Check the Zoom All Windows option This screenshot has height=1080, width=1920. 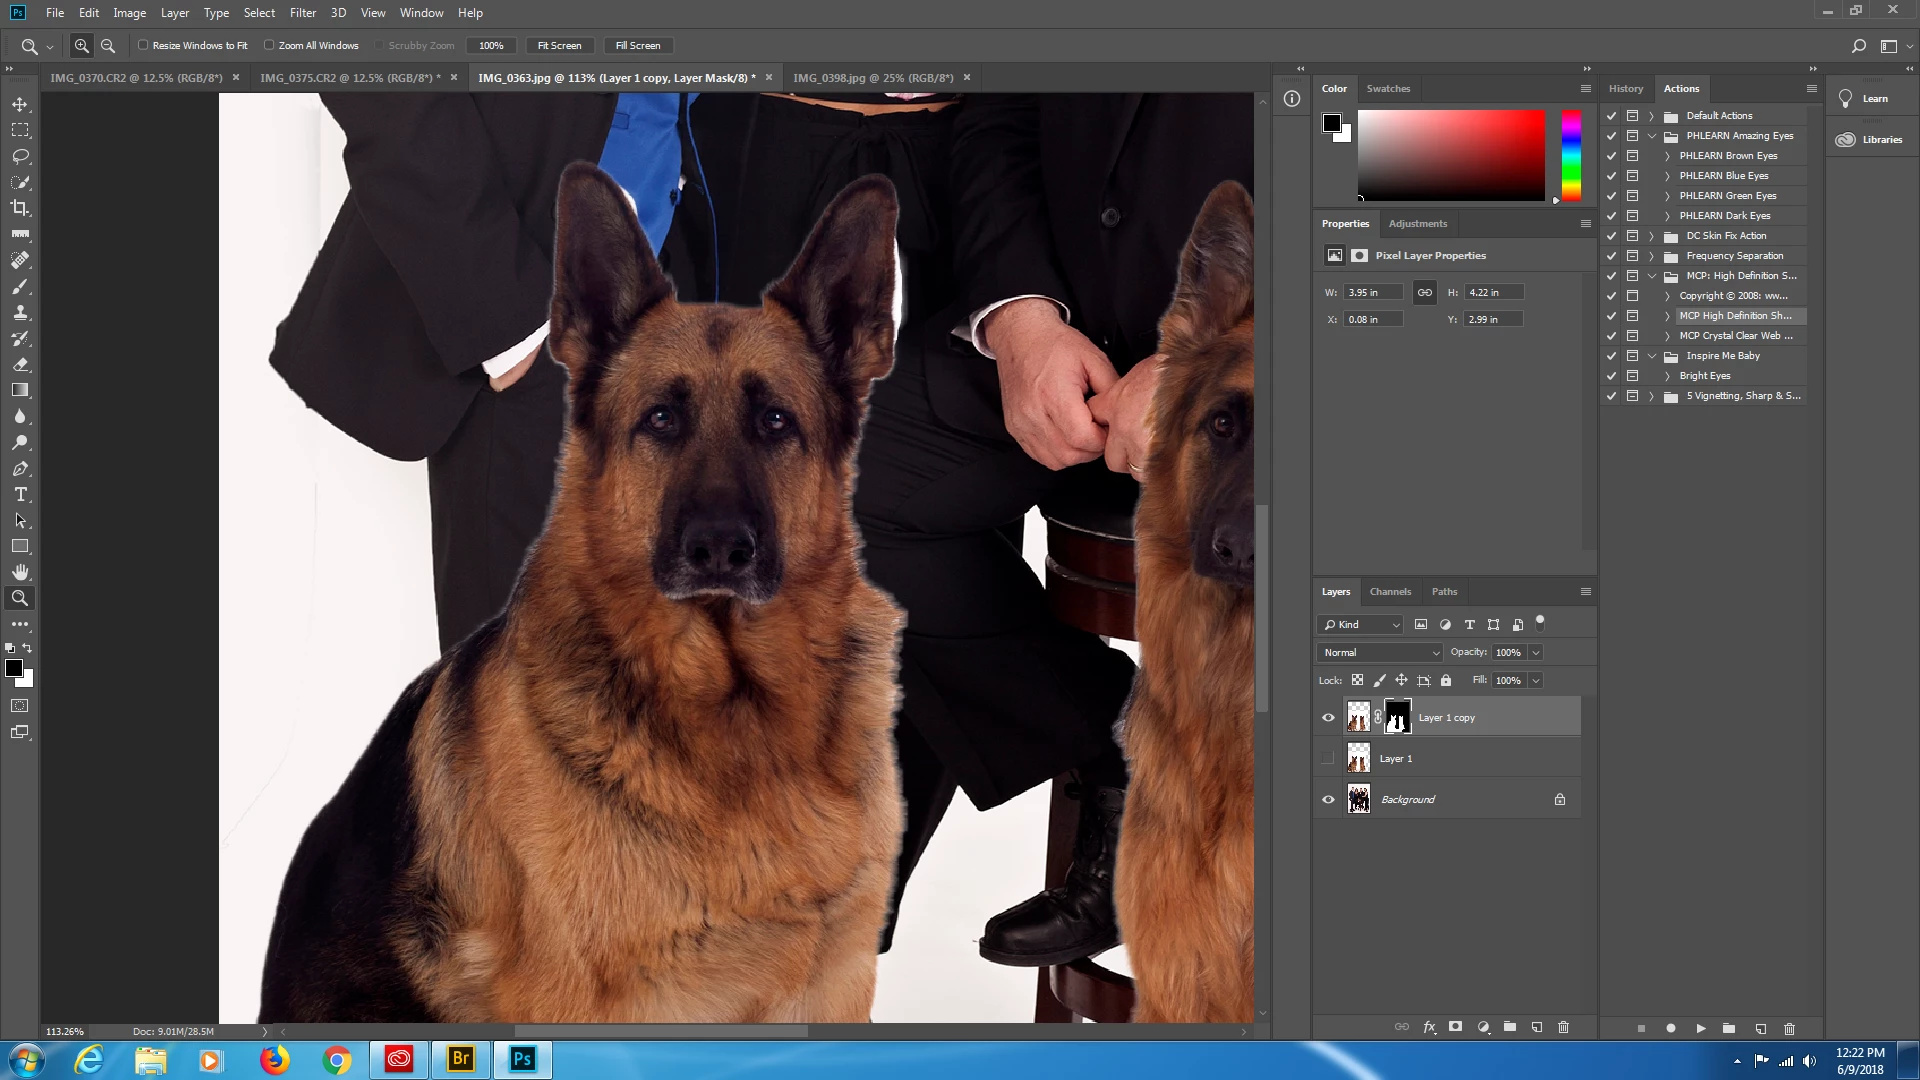click(269, 45)
